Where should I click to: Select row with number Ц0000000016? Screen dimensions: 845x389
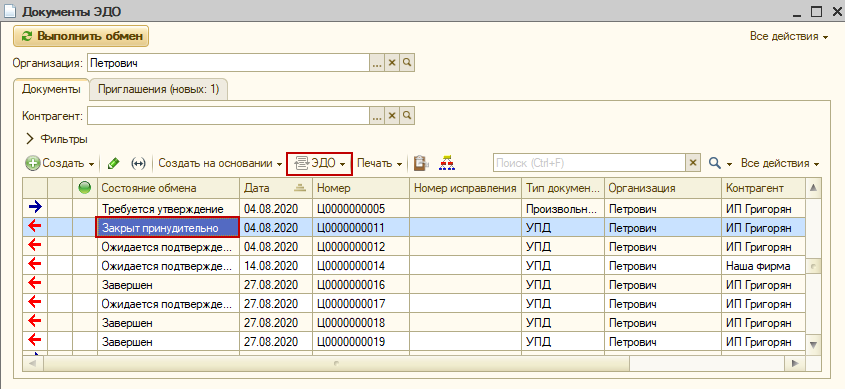414,284
